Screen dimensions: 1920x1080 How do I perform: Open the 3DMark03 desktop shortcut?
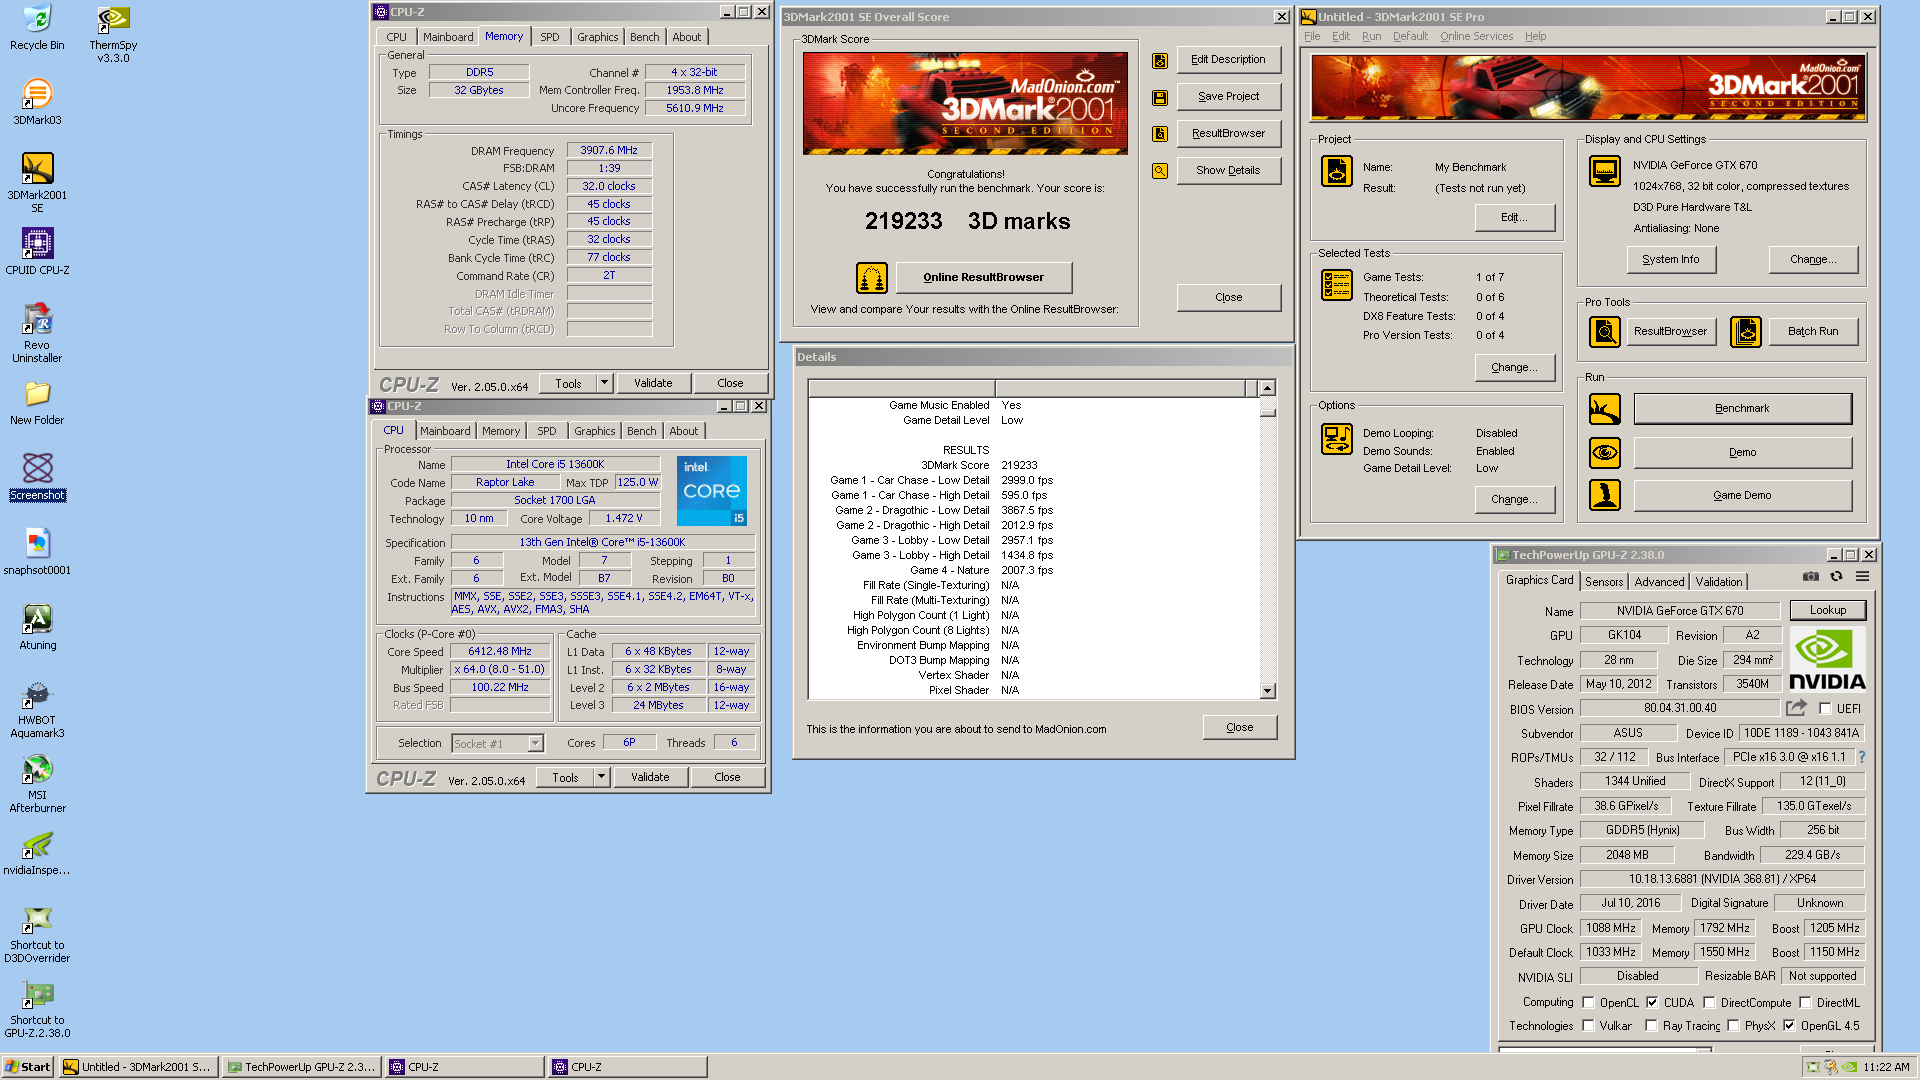[x=37, y=102]
